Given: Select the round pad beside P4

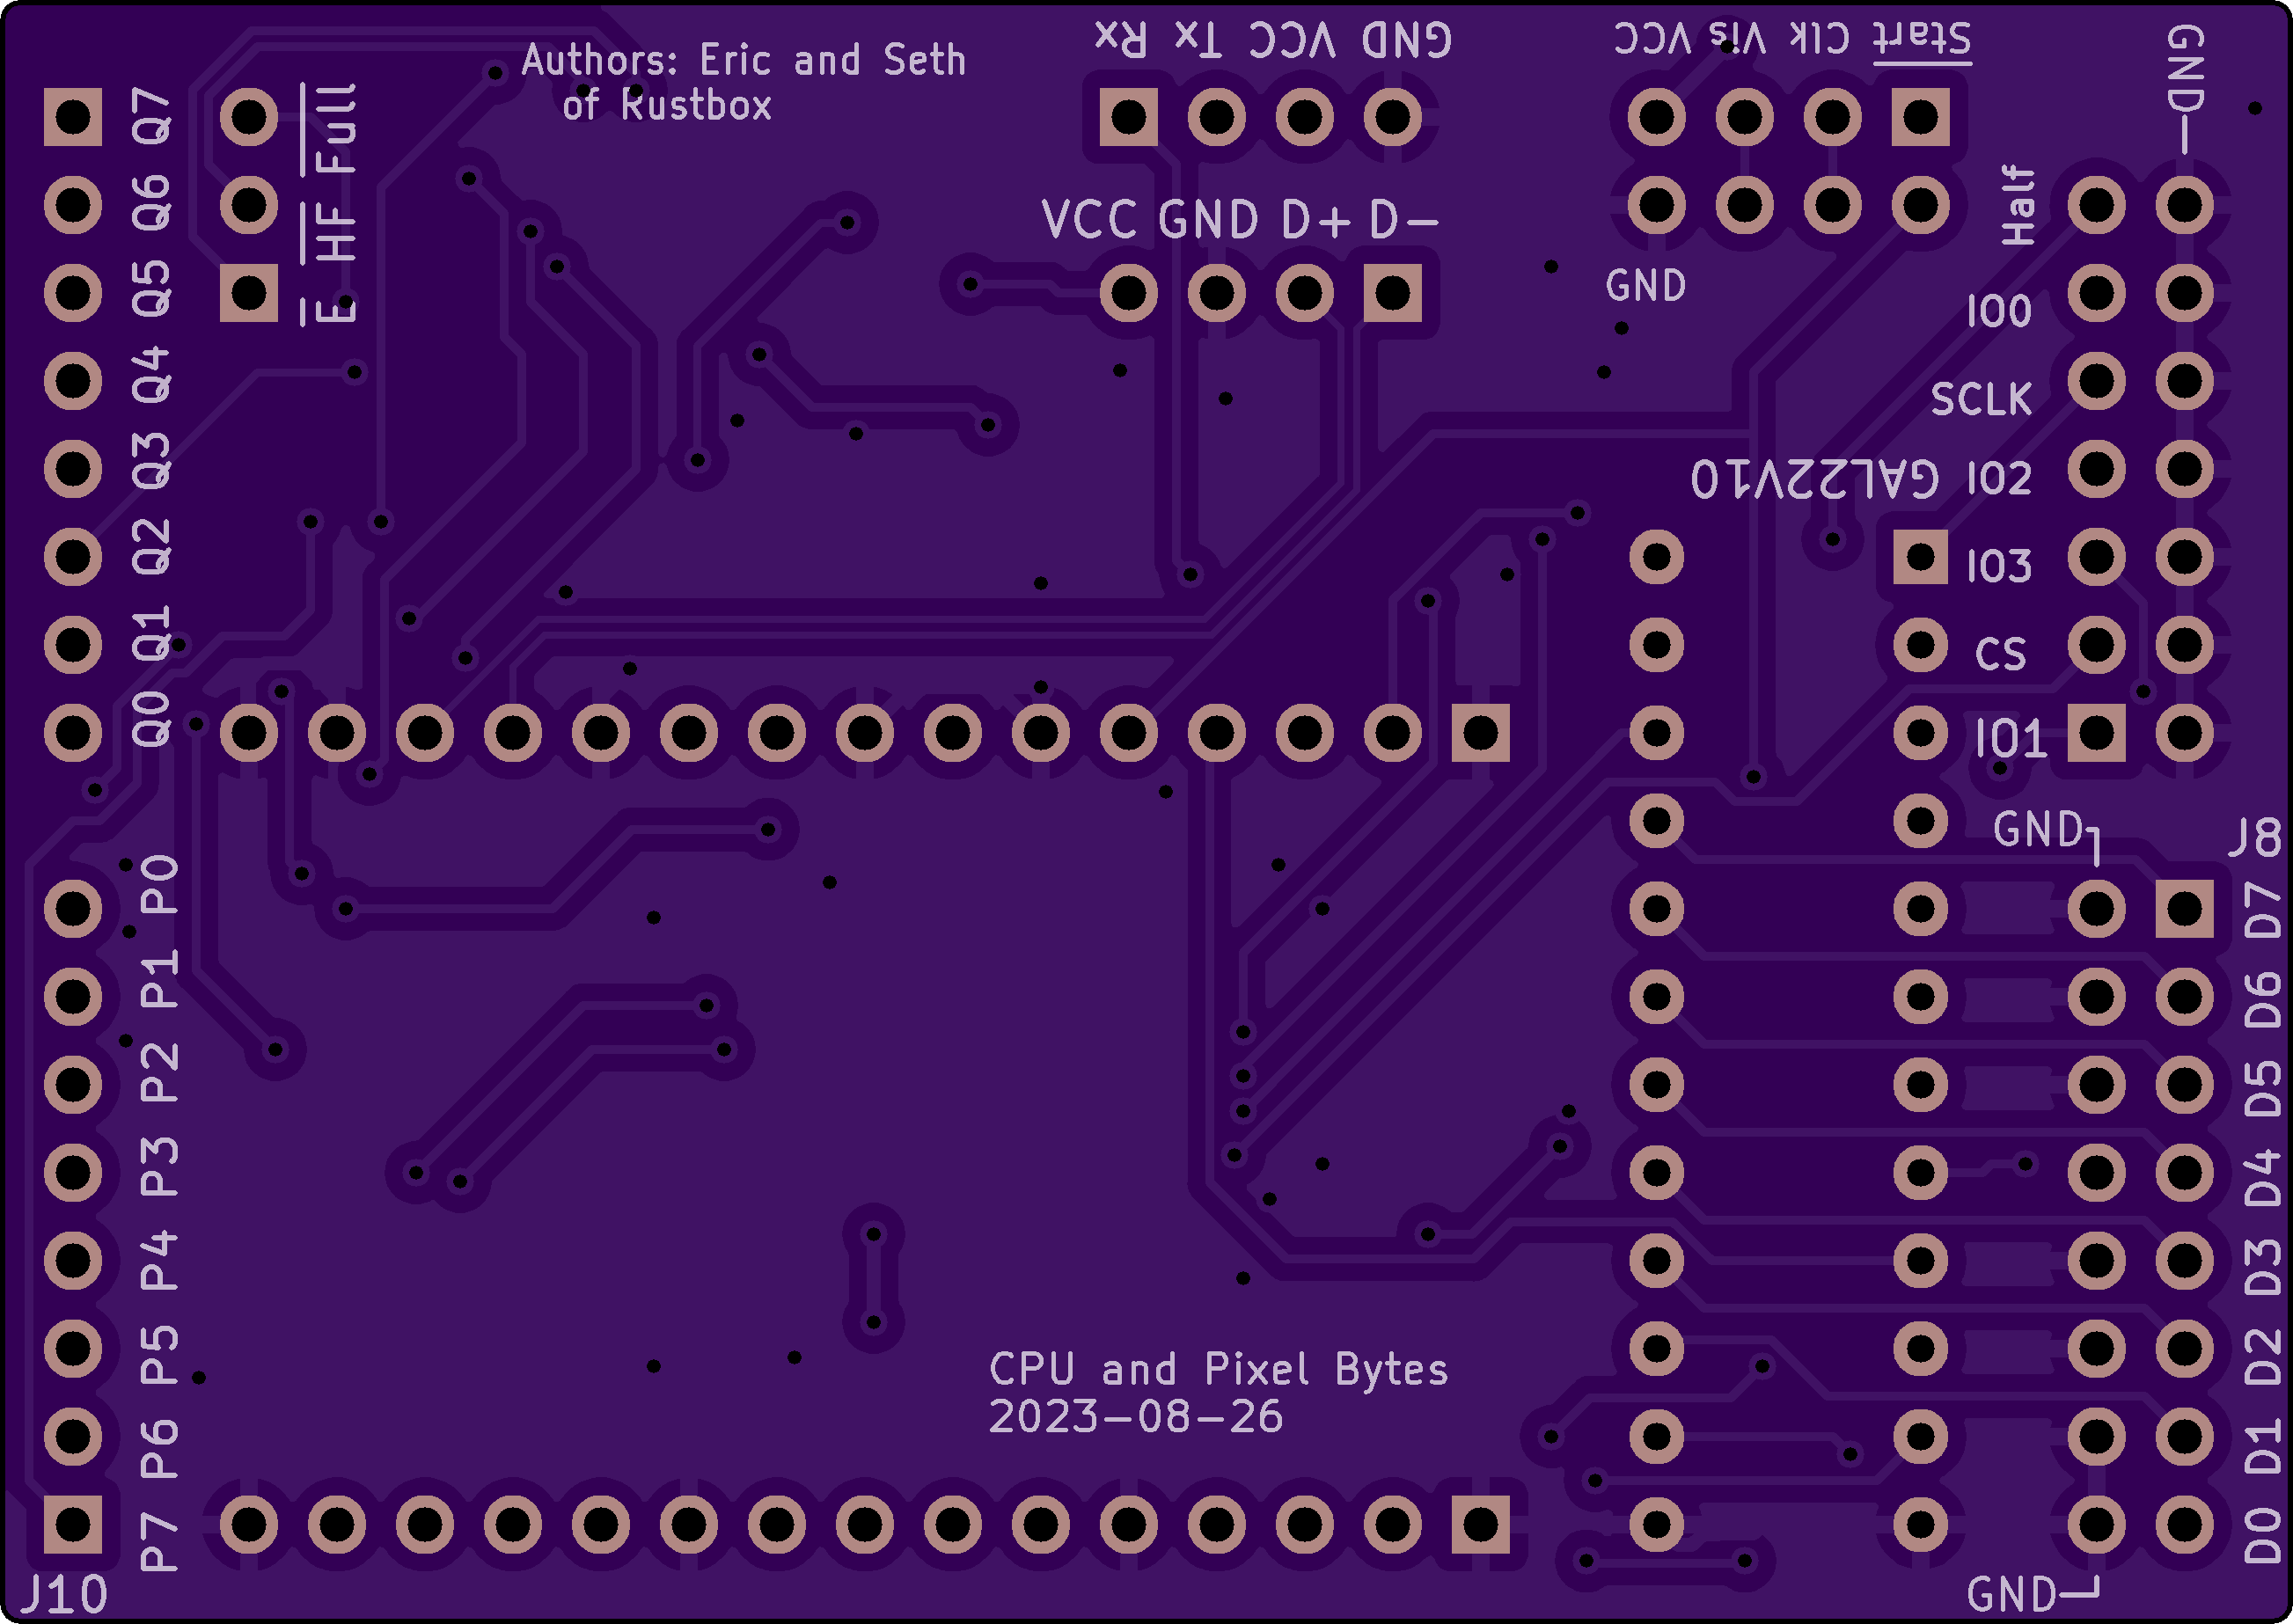Looking at the screenshot, I should pyautogui.click(x=73, y=1261).
